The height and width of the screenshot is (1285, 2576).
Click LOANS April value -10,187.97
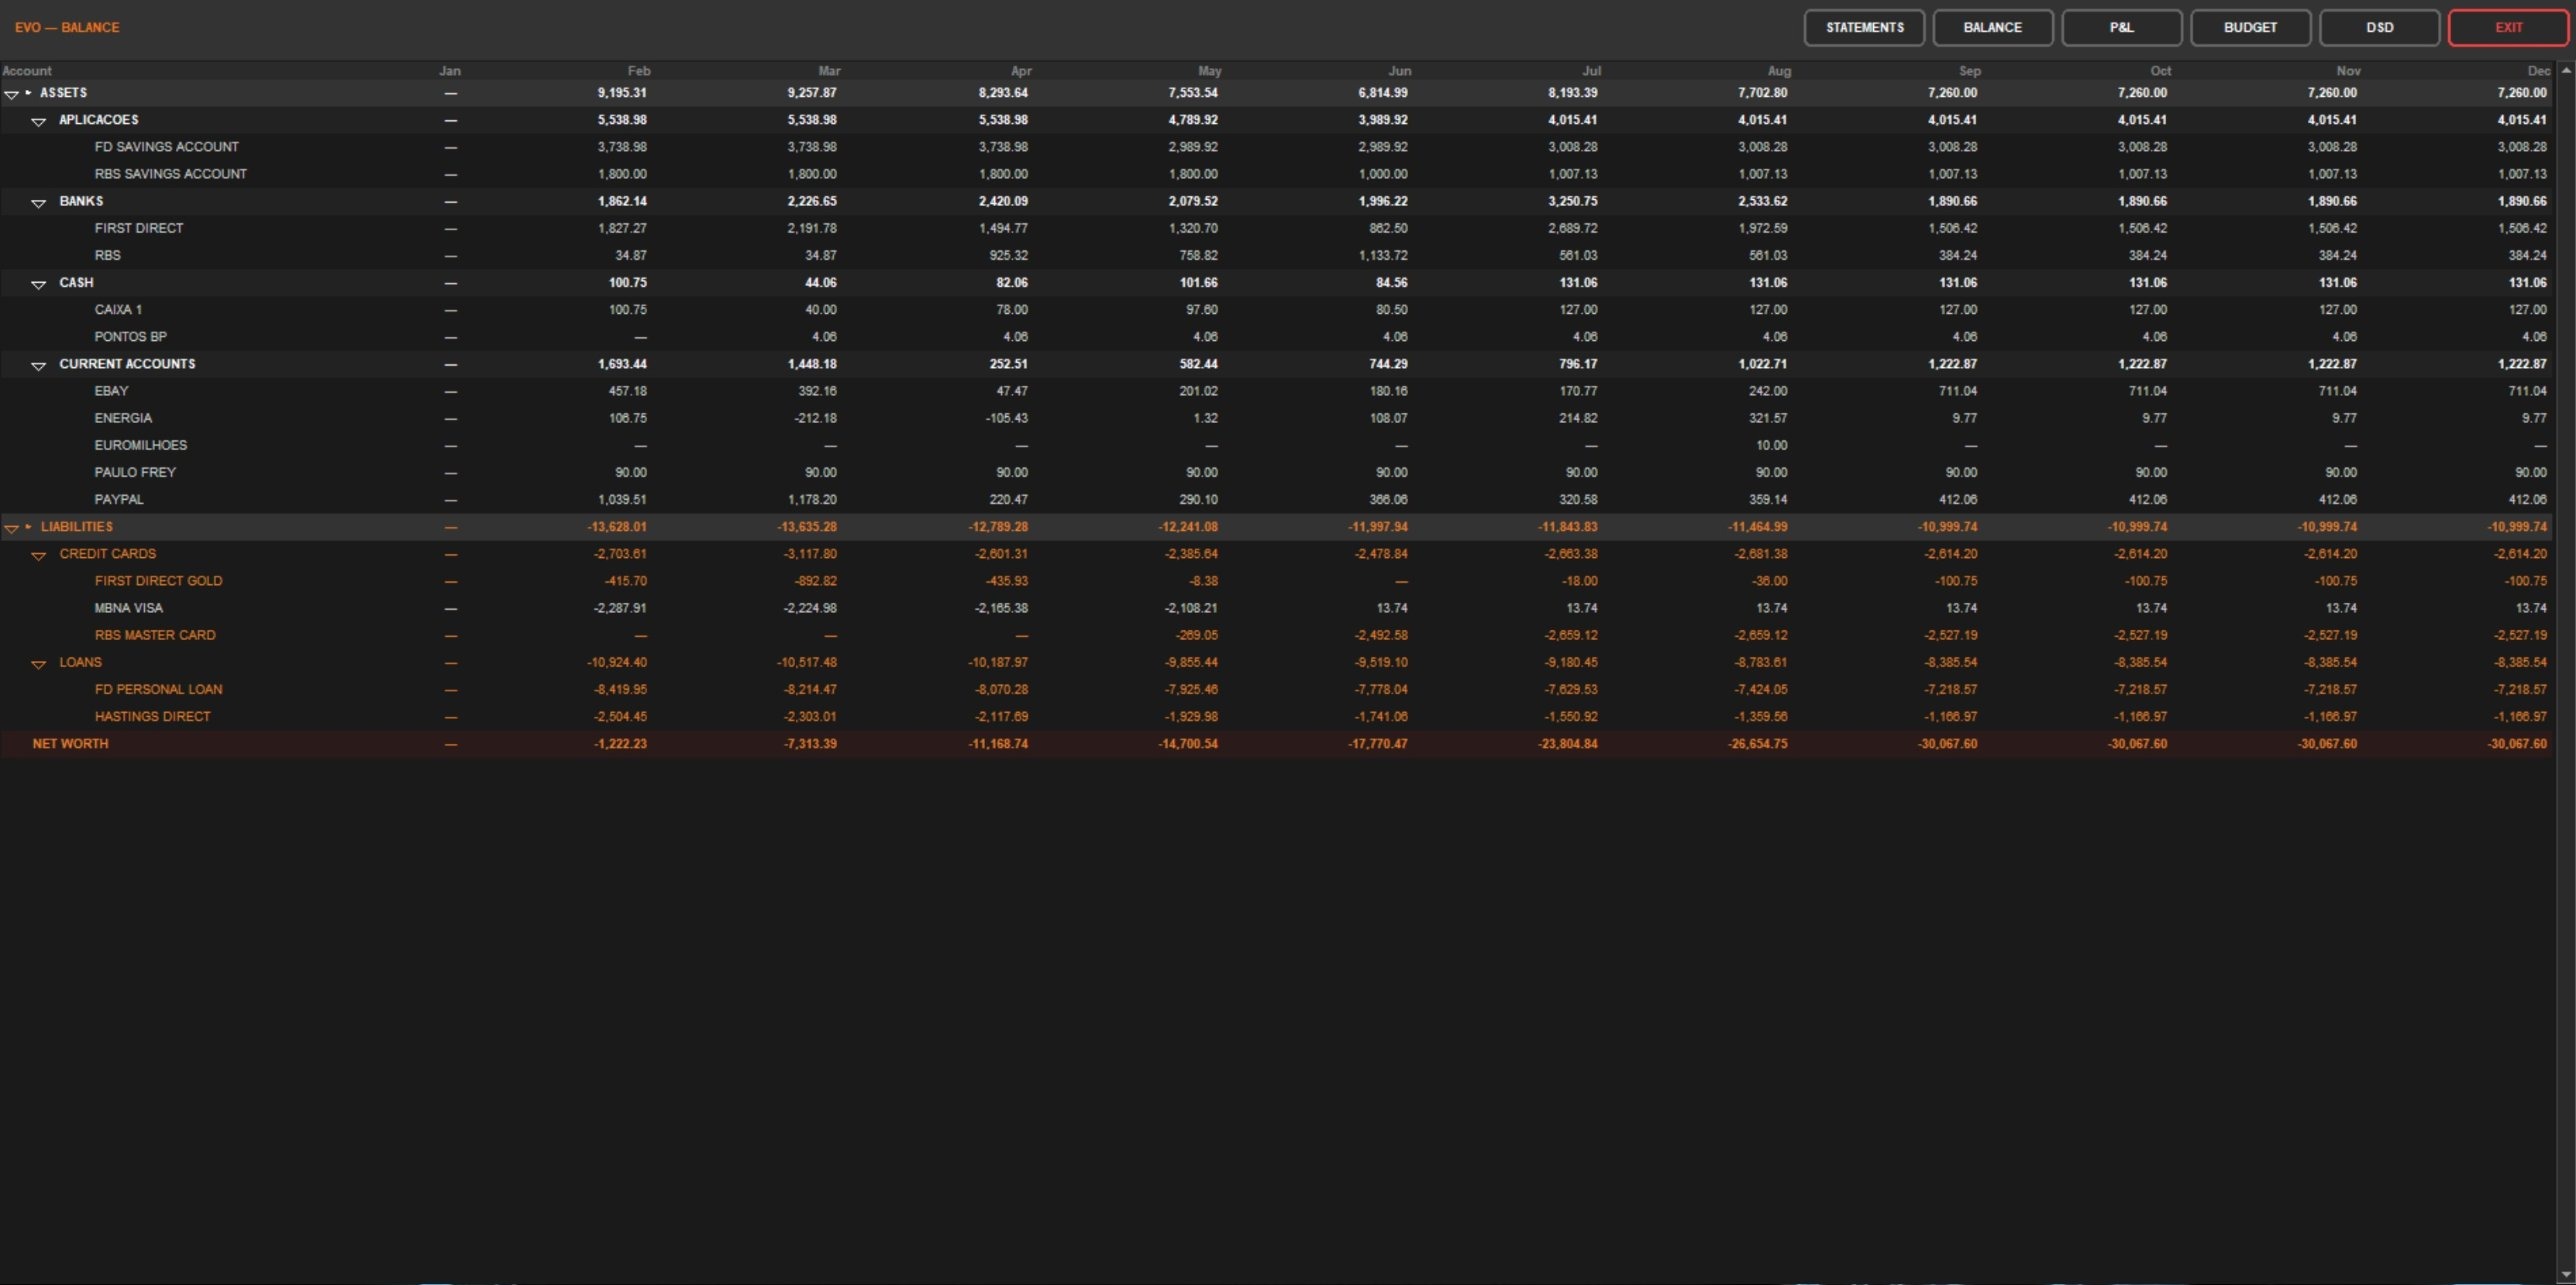(998, 662)
